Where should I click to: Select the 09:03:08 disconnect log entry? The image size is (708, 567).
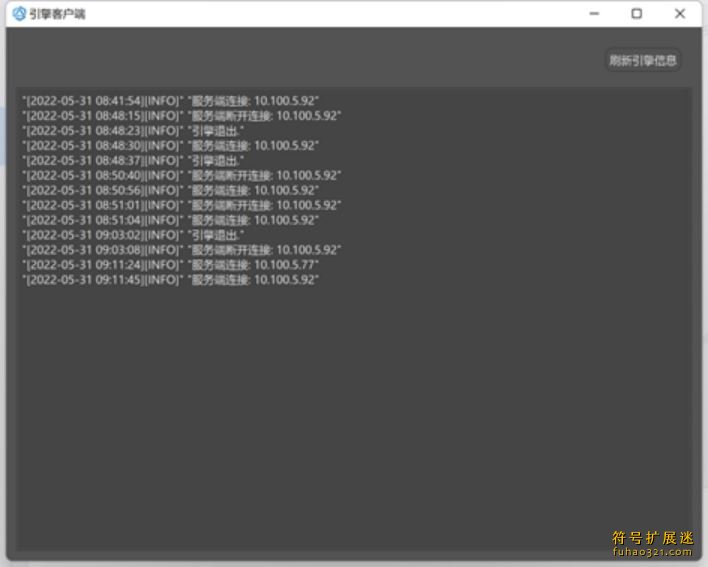pos(181,250)
